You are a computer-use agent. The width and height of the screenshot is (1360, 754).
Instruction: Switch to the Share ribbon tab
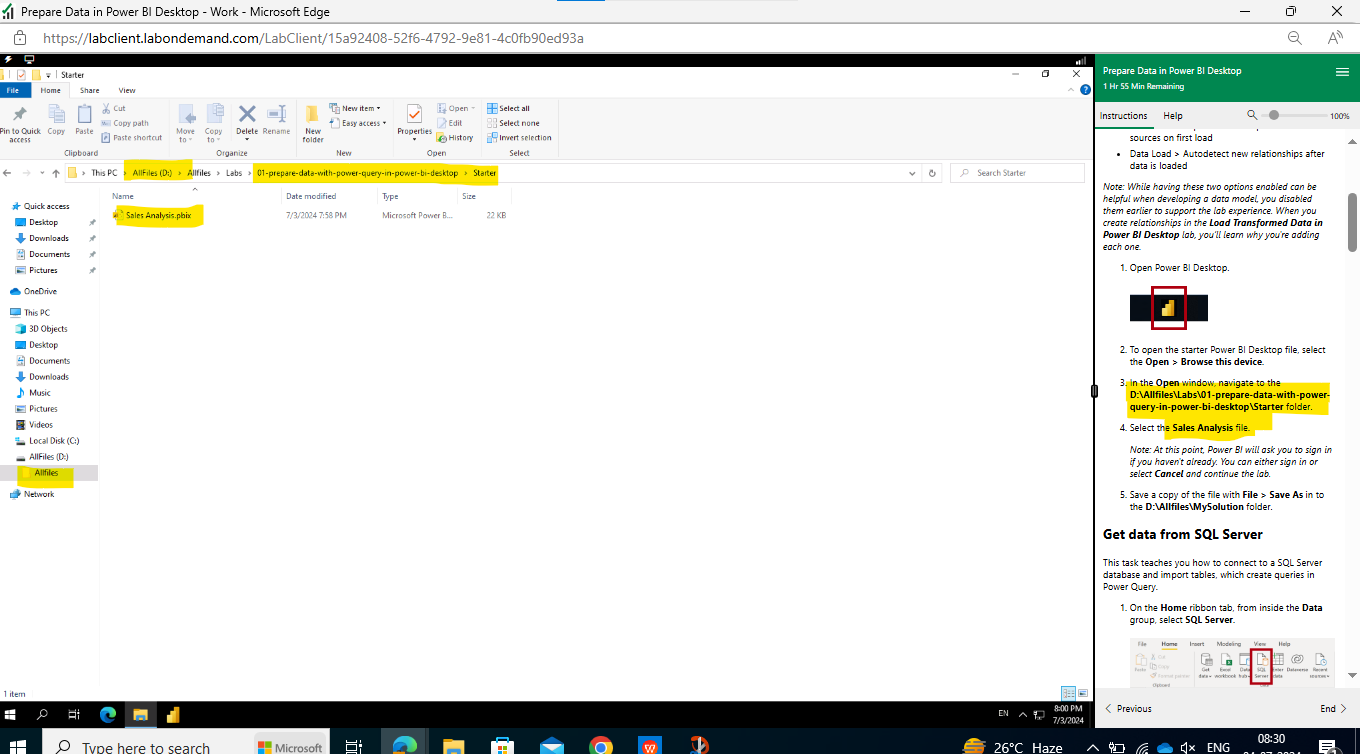pos(90,90)
